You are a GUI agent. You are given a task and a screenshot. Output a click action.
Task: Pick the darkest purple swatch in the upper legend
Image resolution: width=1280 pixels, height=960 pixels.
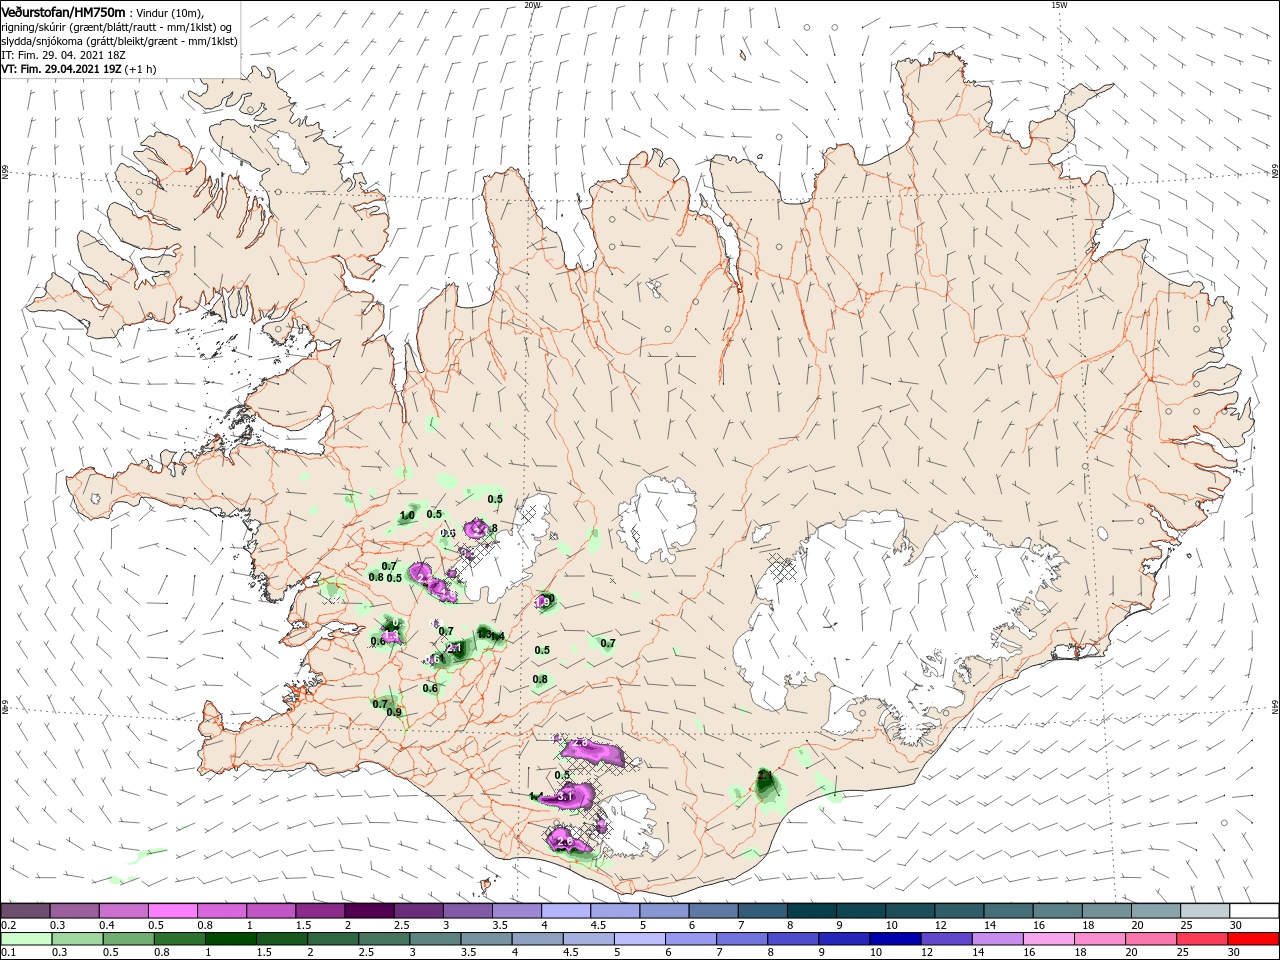369,911
